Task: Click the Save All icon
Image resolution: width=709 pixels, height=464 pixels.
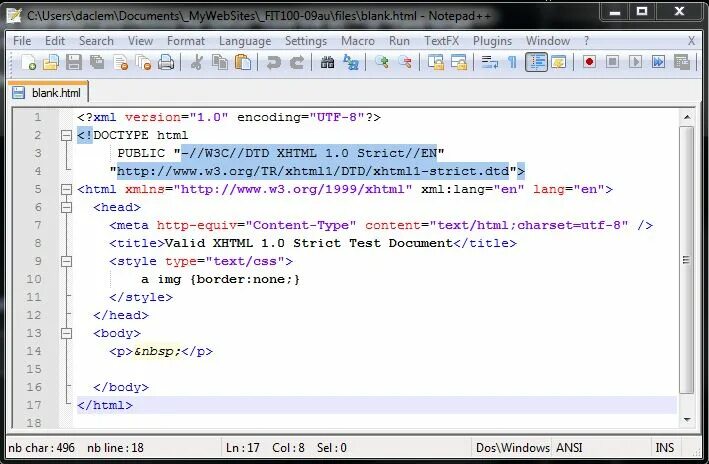Action: coord(97,62)
